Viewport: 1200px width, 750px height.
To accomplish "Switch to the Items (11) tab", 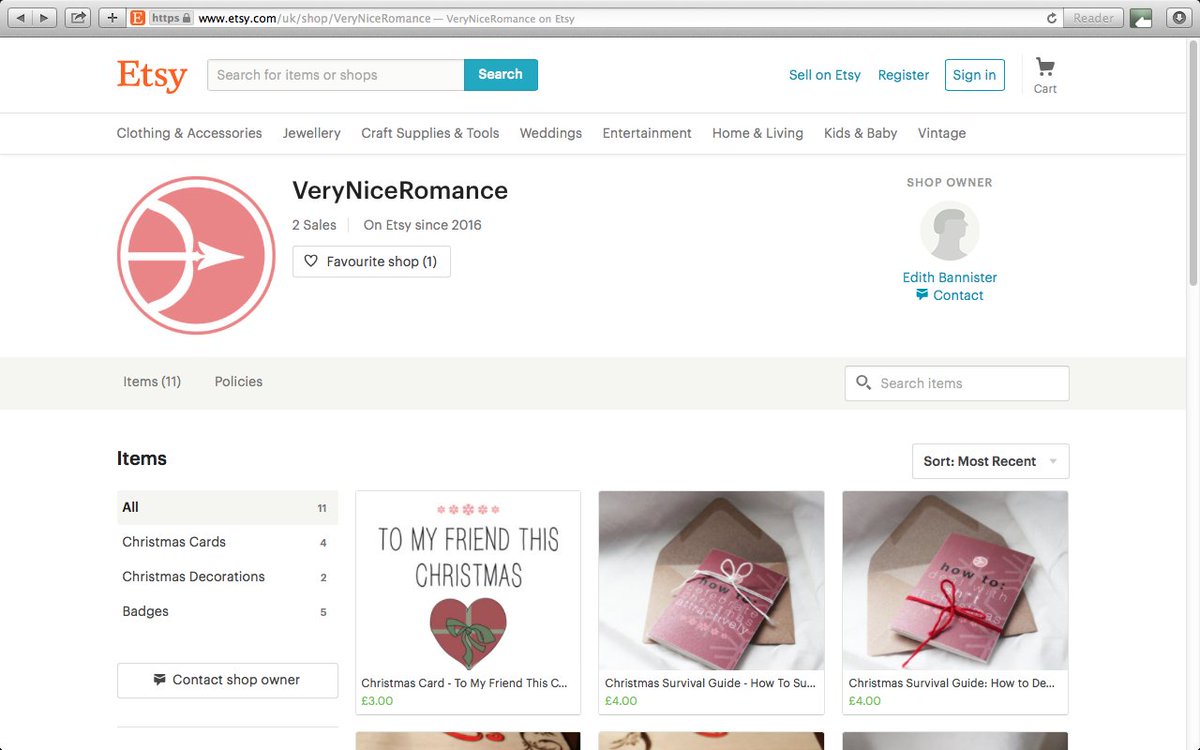I will point(152,382).
